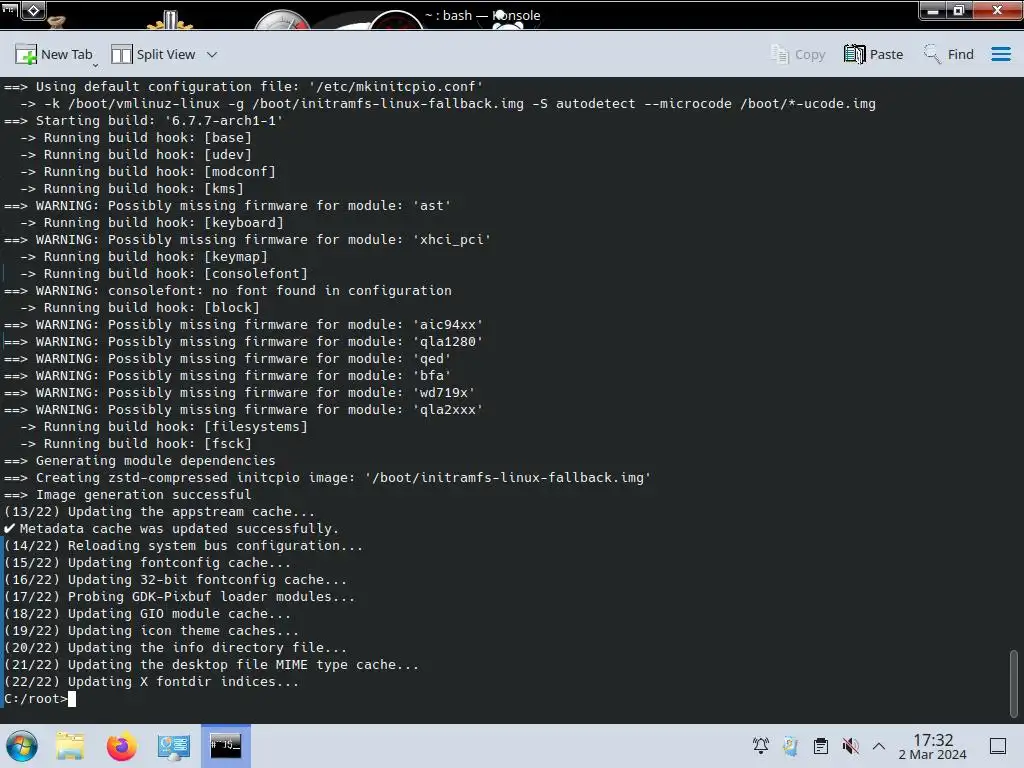Switch to the Konsole taskbar entry
Screen dimensions: 1024x768
click(x=225, y=746)
